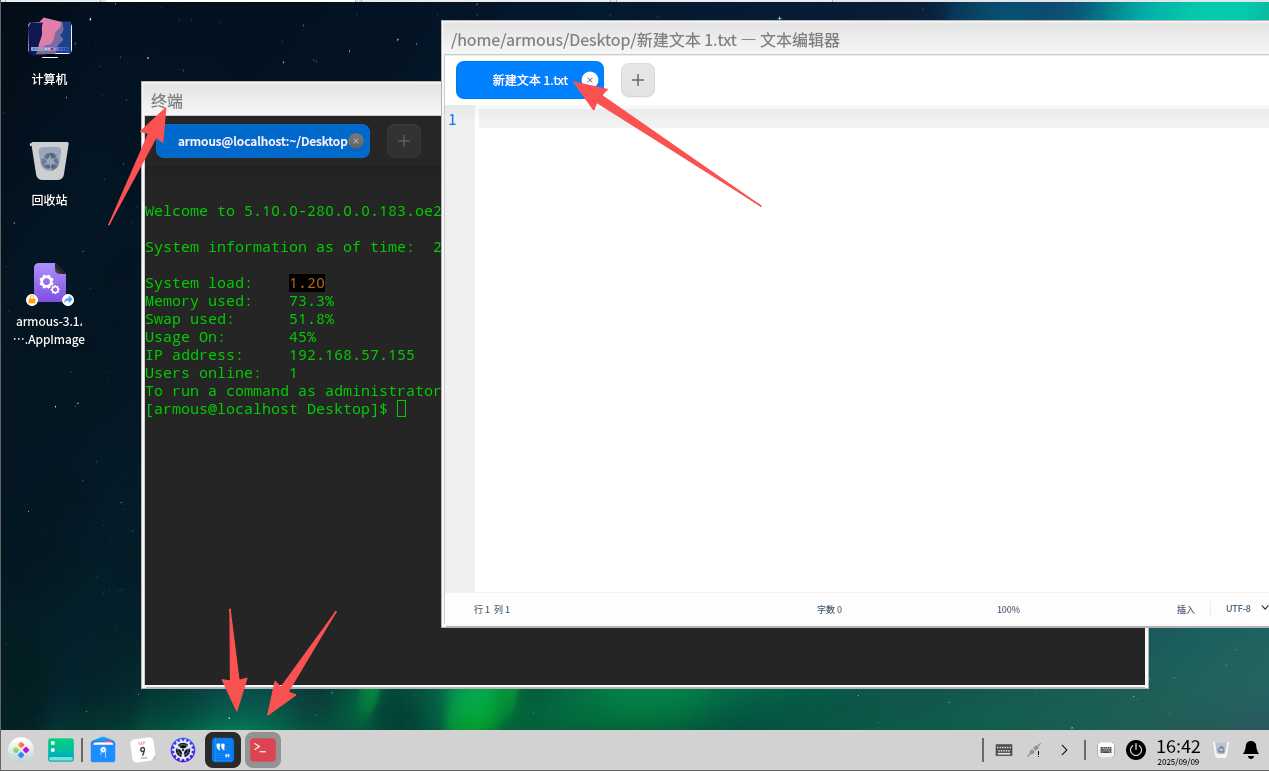
Task: Select the 计算机 desktop icon
Action: (50, 51)
